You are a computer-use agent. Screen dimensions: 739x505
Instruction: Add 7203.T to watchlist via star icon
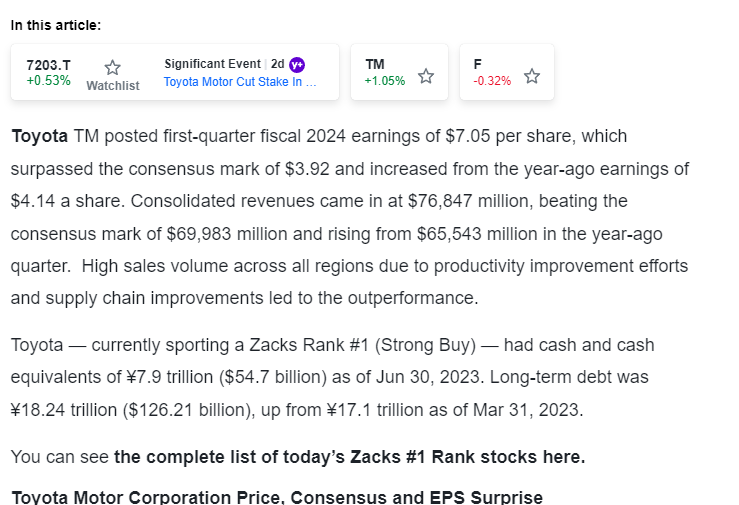(x=112, y=67)
